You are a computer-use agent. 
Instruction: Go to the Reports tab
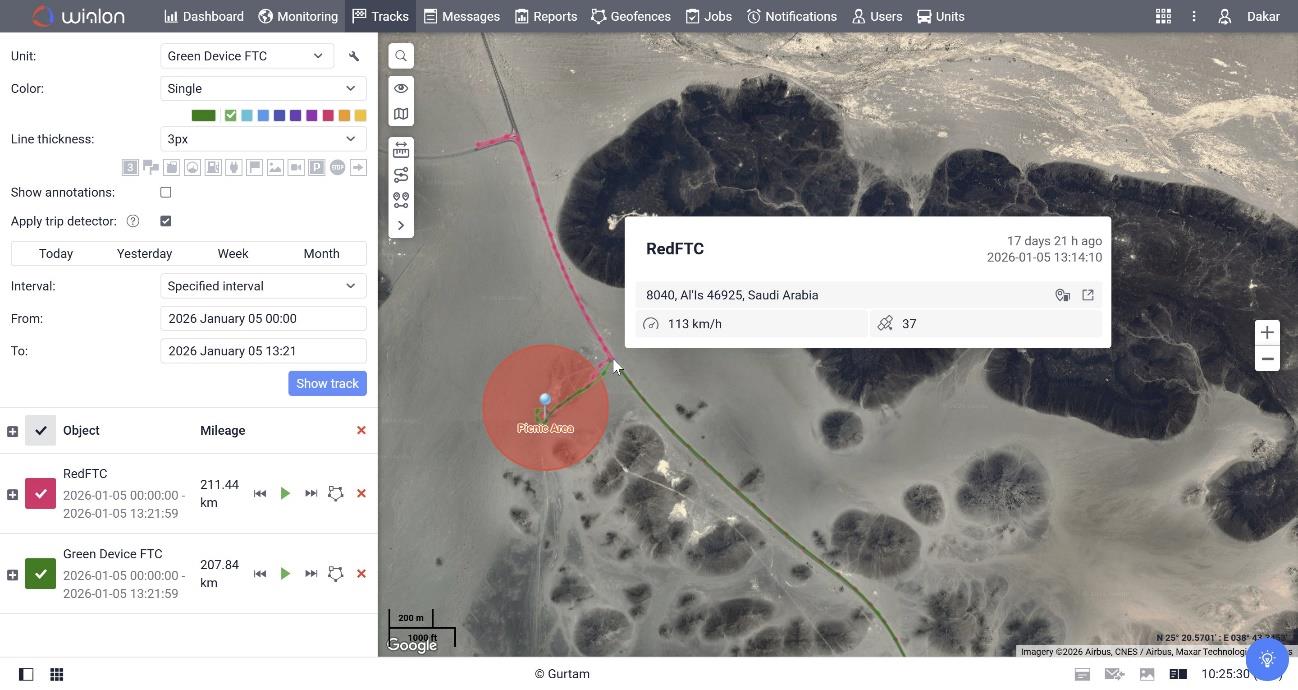point(546,16)
